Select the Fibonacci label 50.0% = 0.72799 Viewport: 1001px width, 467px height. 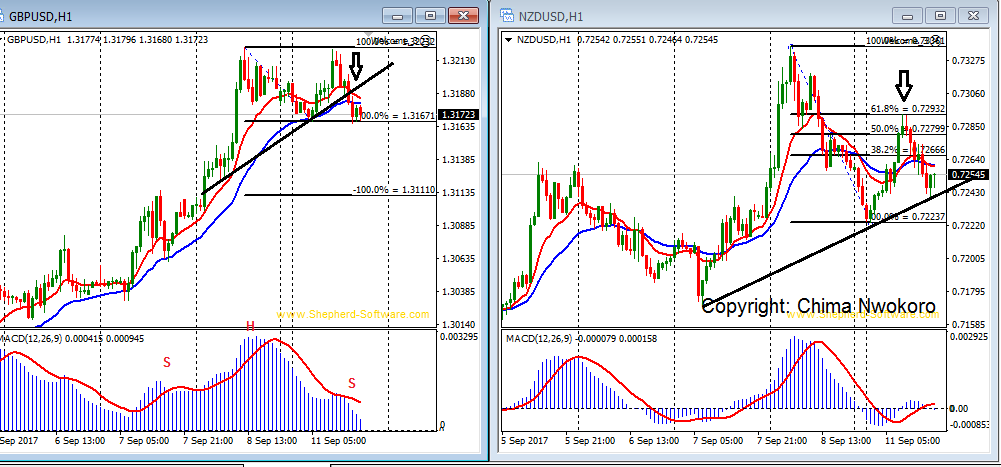coord(908,128)
